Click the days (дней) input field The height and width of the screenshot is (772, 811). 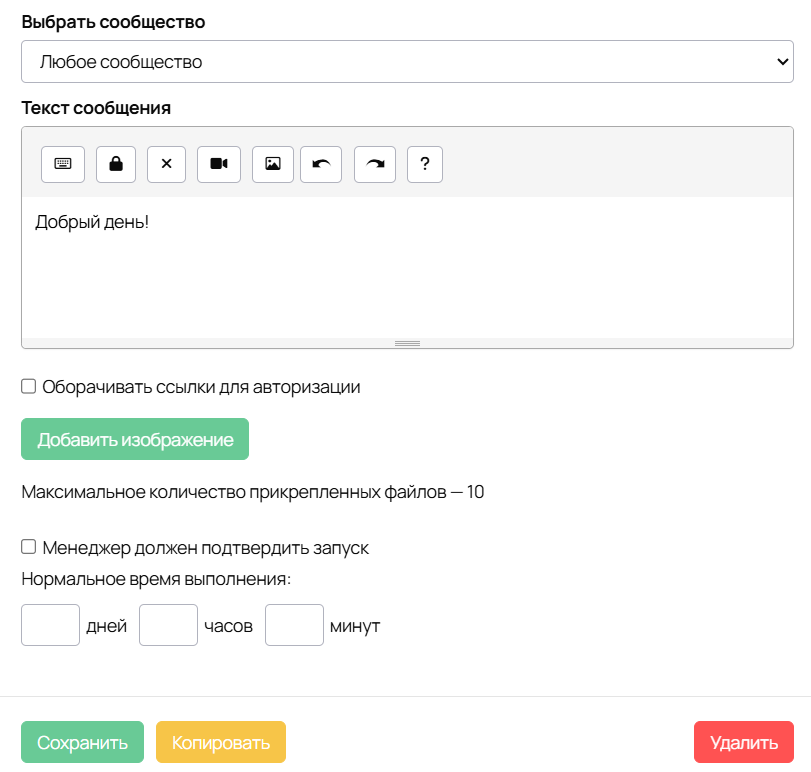pyautogui.click(x=50, y=626)
